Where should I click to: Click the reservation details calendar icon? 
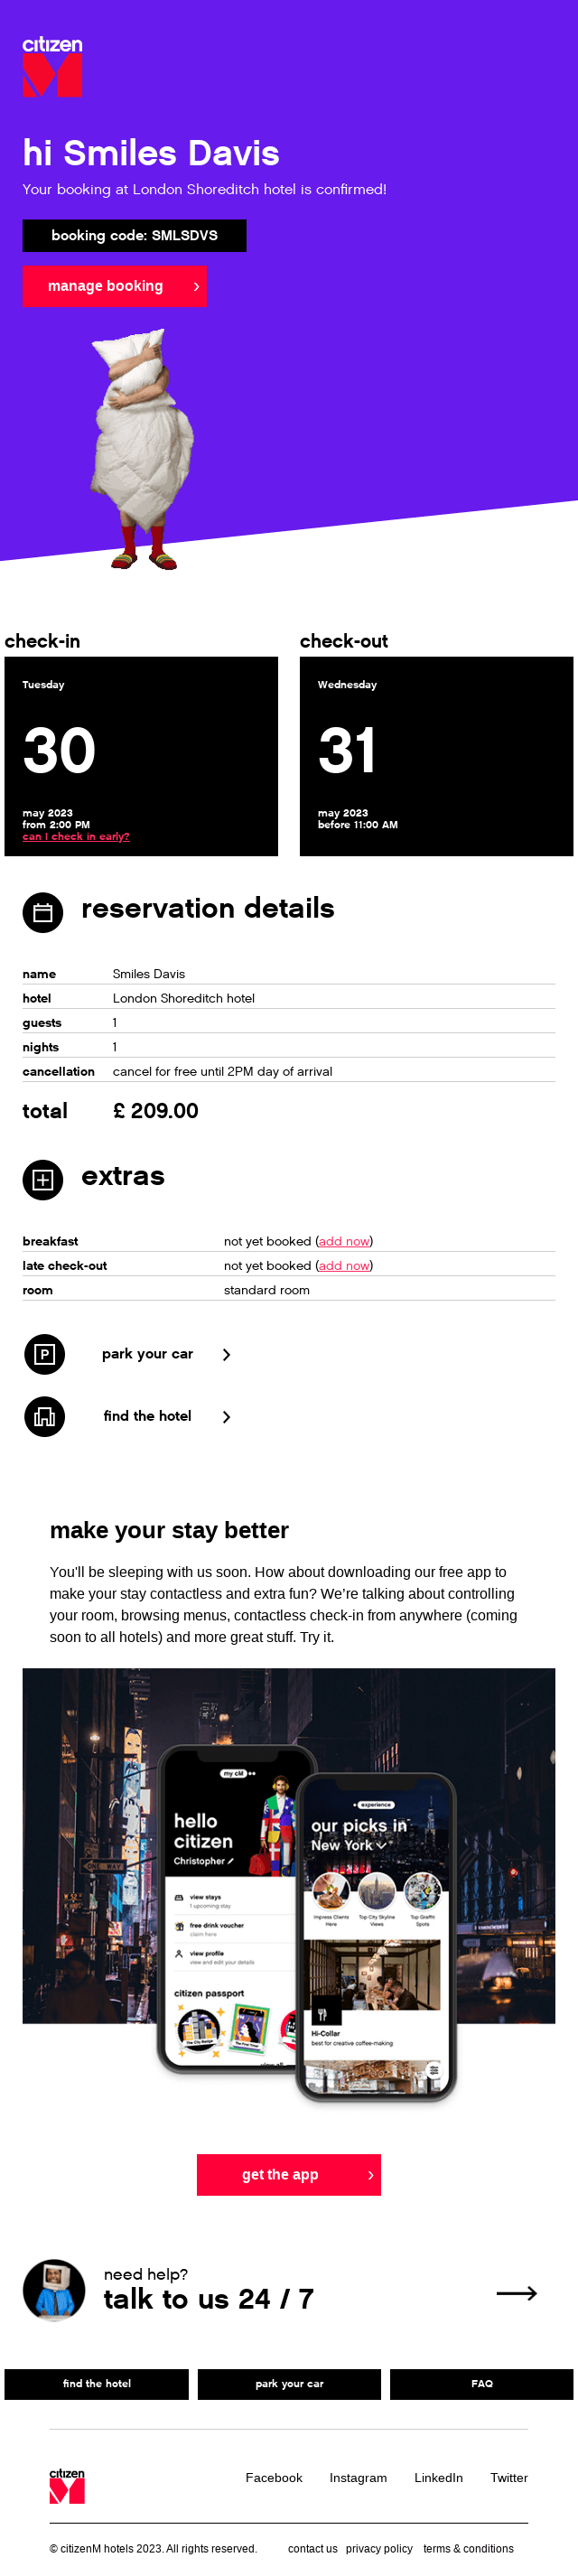42,911
